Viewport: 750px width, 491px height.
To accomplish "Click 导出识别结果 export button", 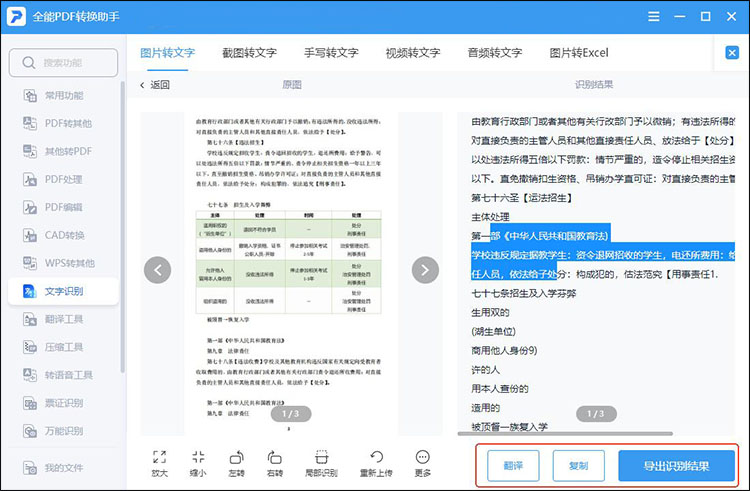I will pos(676,466).
